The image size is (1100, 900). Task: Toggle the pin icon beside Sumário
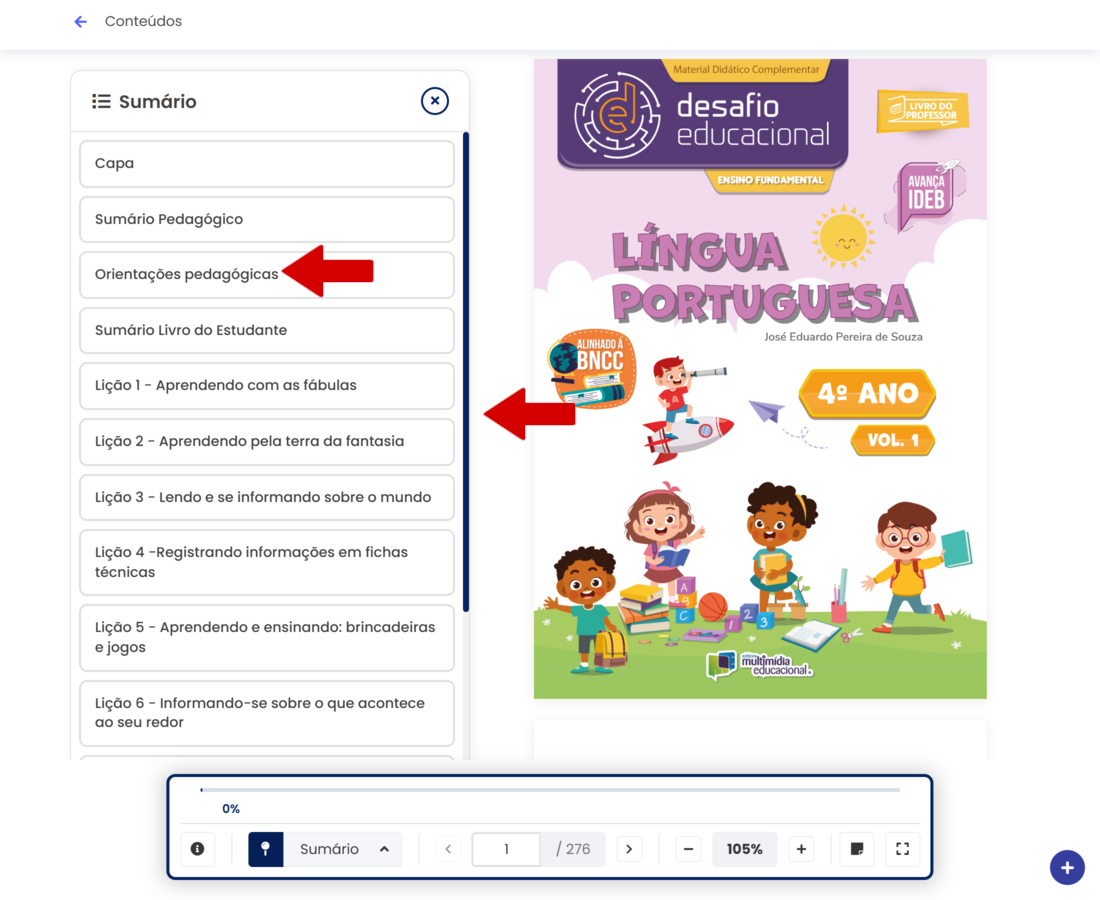coord(266,849)
